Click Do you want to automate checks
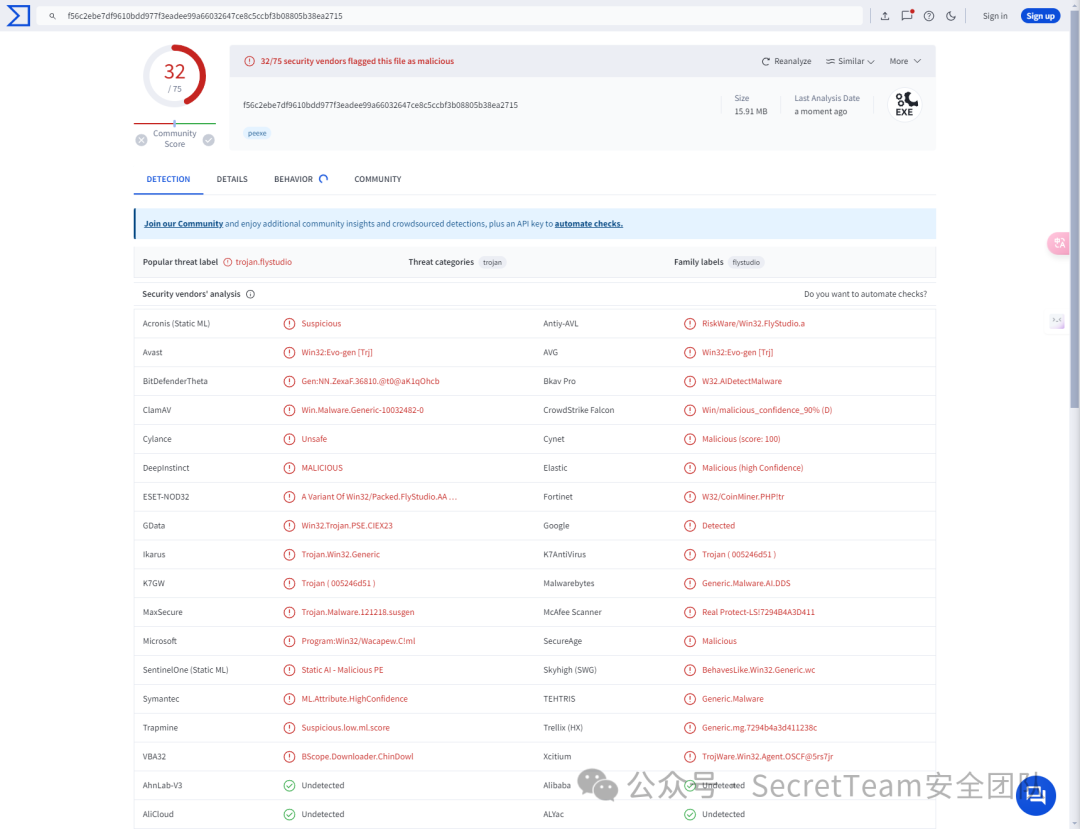Viewport: 1080px width, 829px height. [x=865, y=294]
